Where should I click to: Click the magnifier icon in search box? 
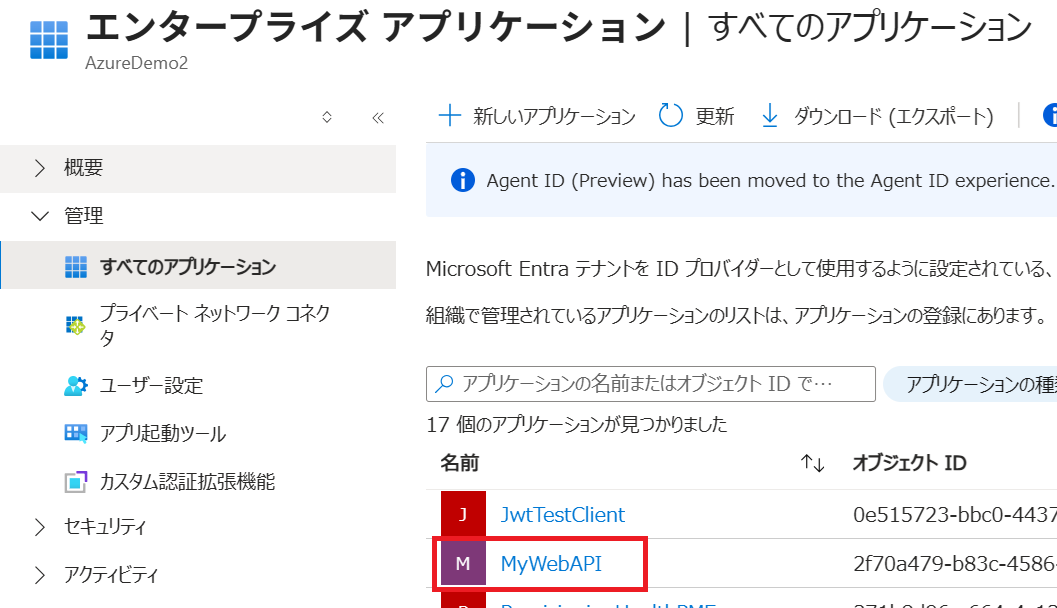pos(444,384)
